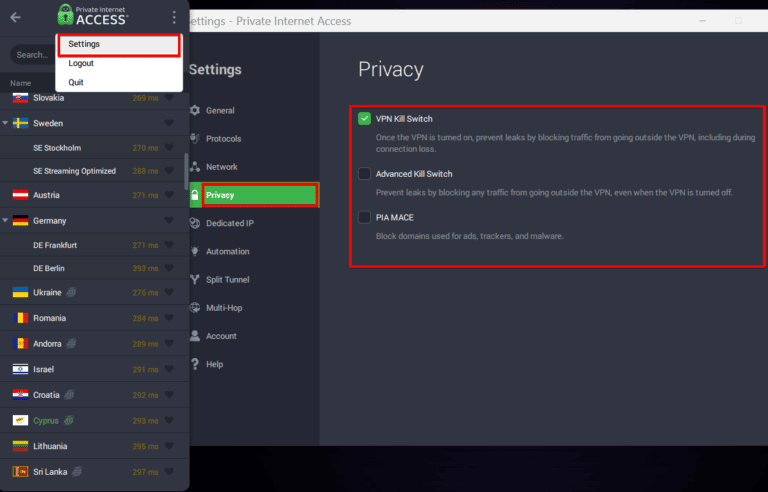Favorite Croatia with its heart icon

169,395
